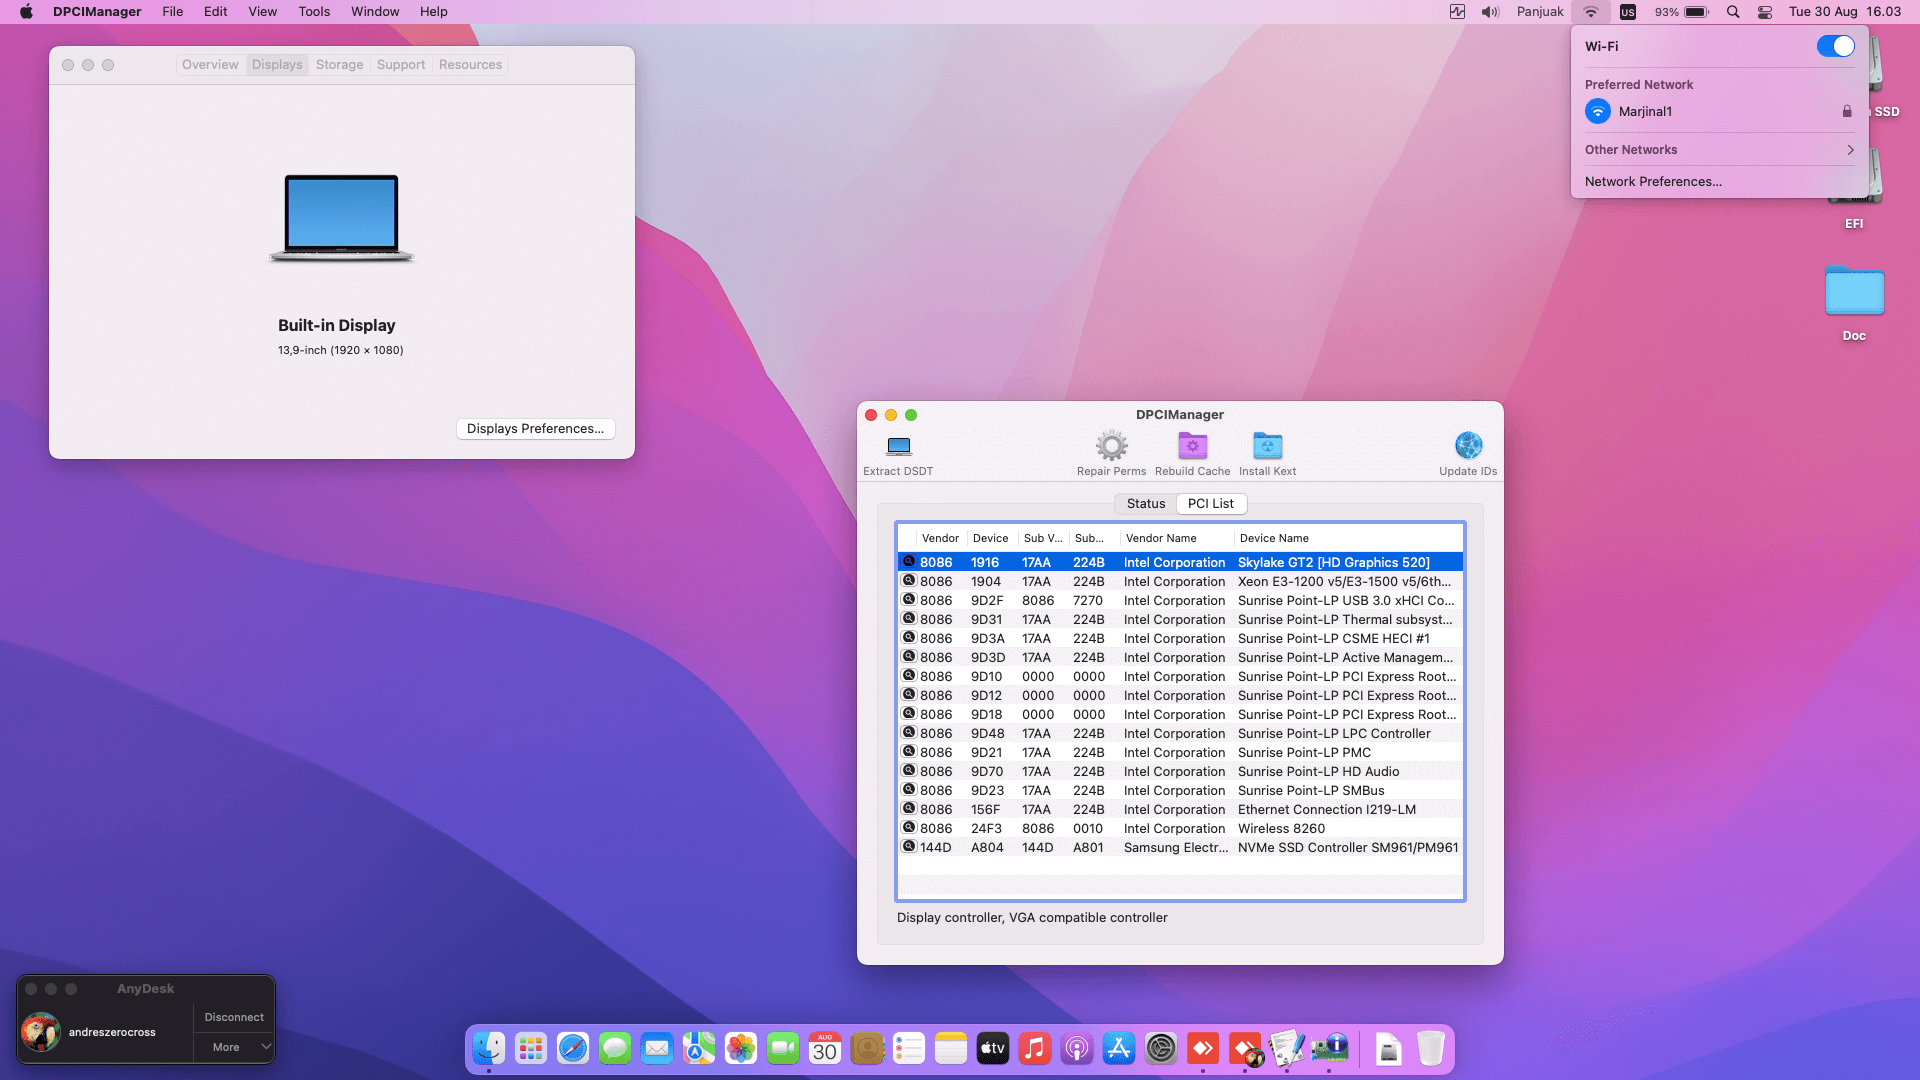
Task: Switch to the Storage tab
Action: (339, 65)
